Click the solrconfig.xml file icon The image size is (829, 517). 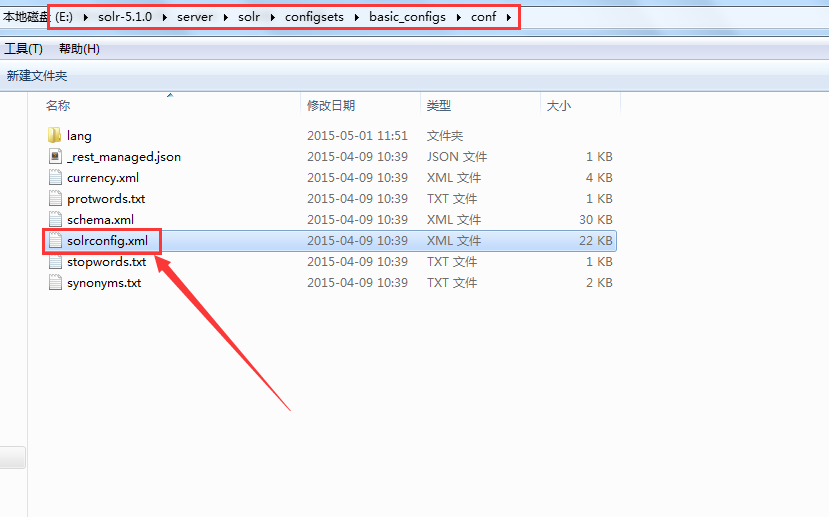pos(55,241)
